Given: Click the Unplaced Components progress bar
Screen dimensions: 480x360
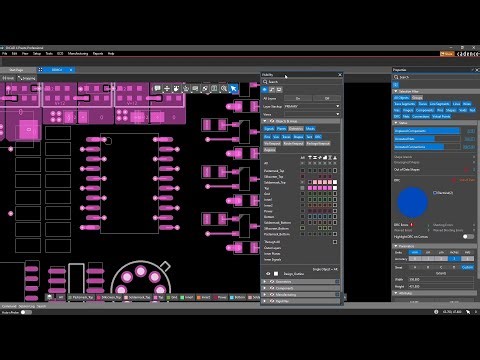Looking at the screenshot, I should [427, 131].
